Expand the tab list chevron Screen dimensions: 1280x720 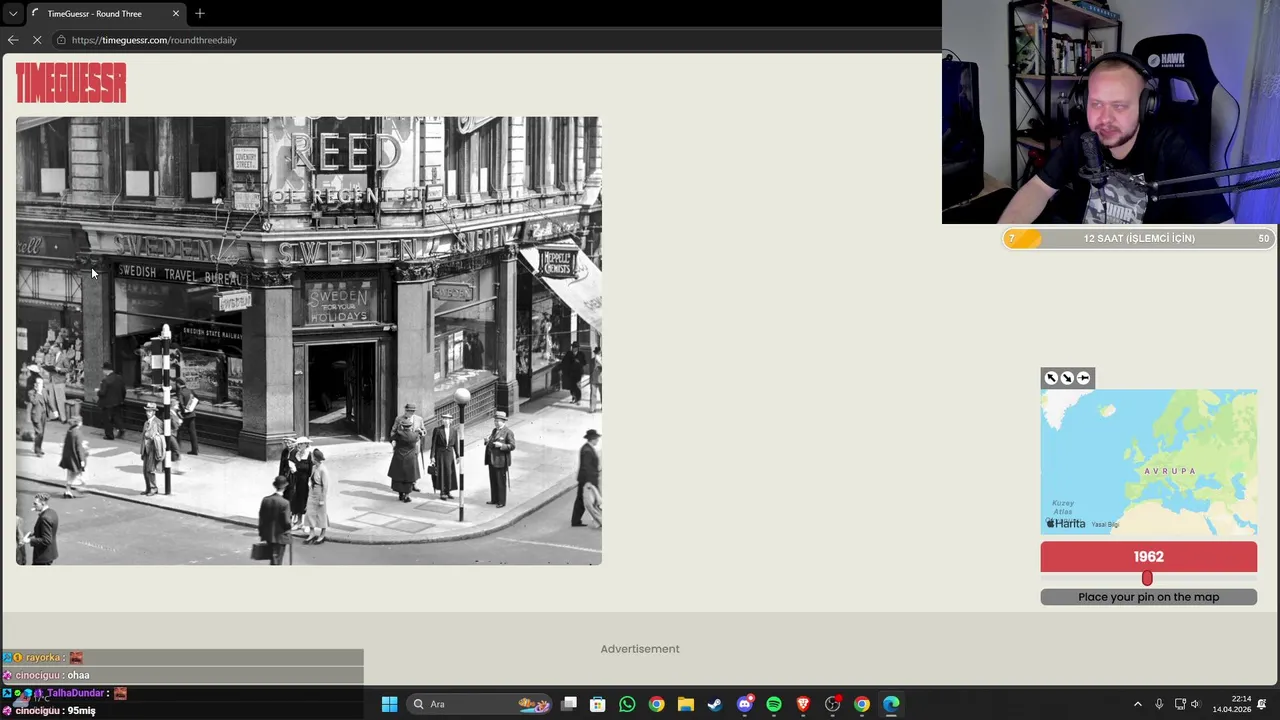13,14
